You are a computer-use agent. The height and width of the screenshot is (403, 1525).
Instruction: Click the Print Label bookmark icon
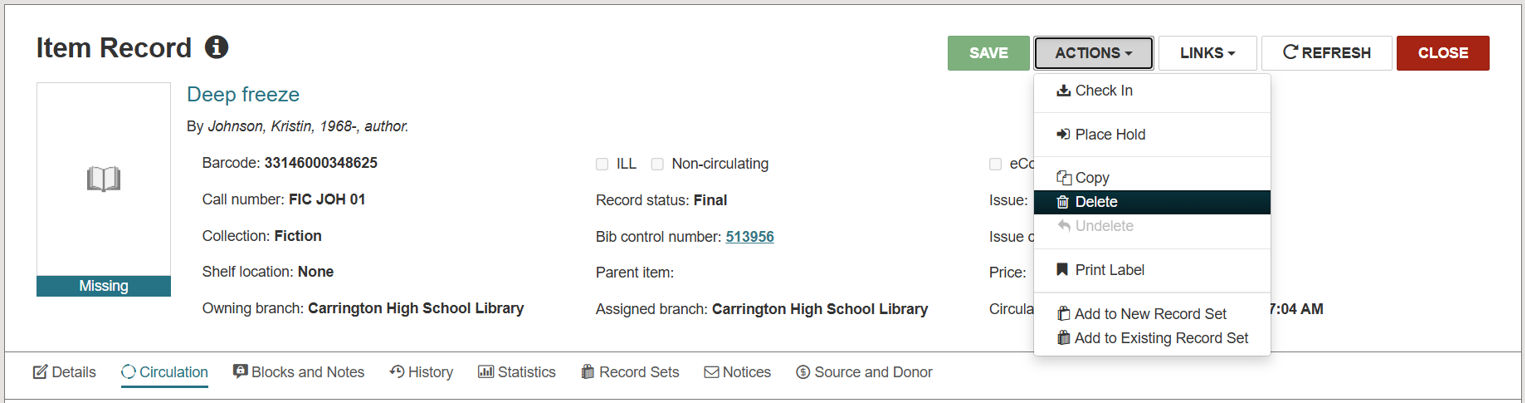(x=1063, y=270)
